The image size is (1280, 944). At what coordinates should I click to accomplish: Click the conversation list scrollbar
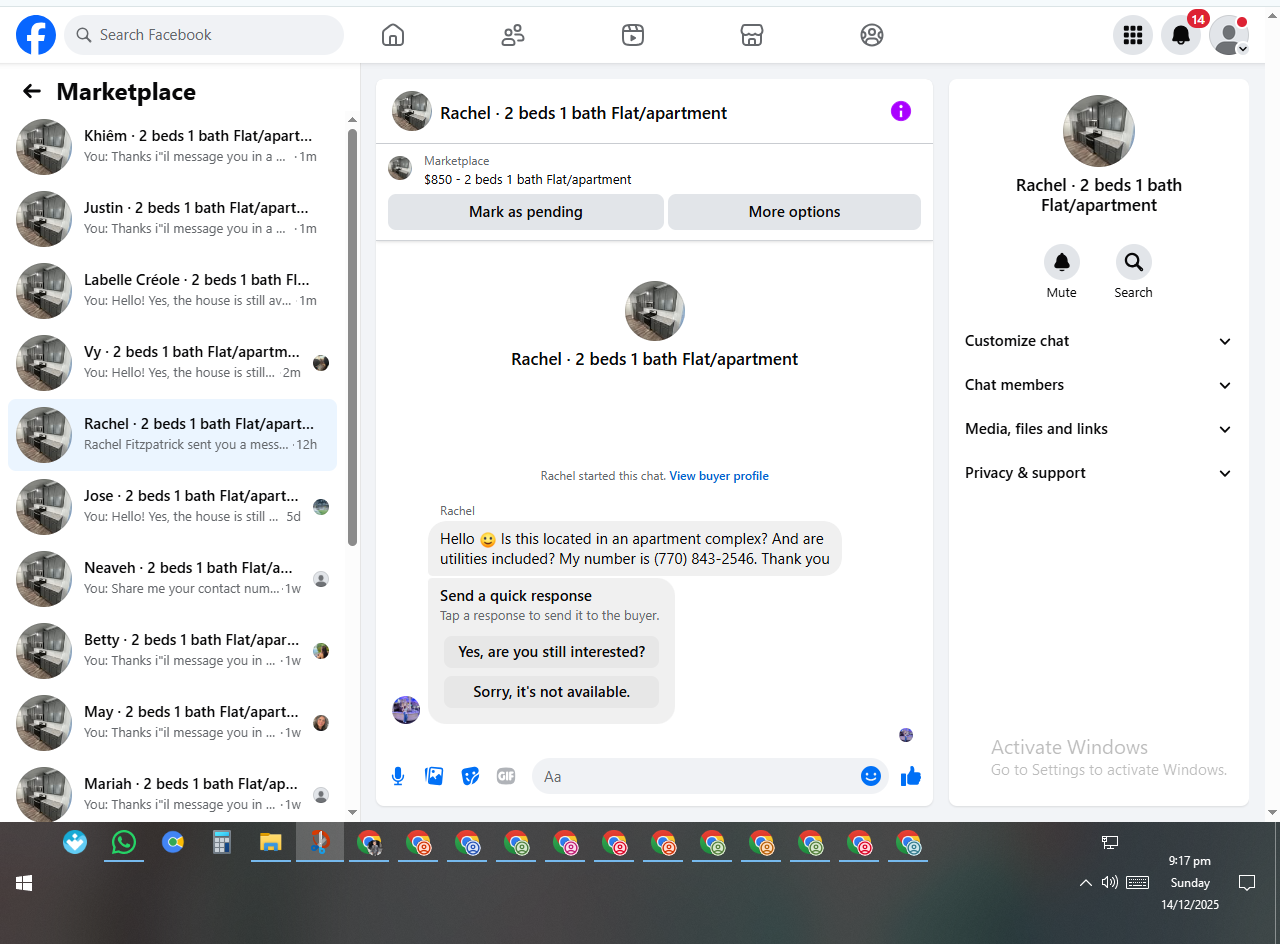point(352,337)
